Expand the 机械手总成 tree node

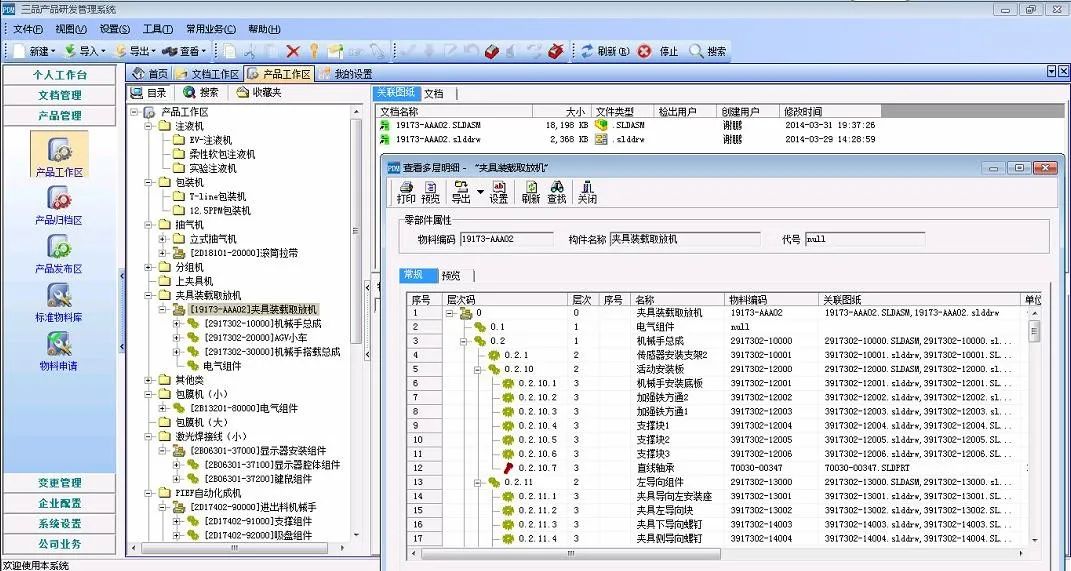[178, 324]
